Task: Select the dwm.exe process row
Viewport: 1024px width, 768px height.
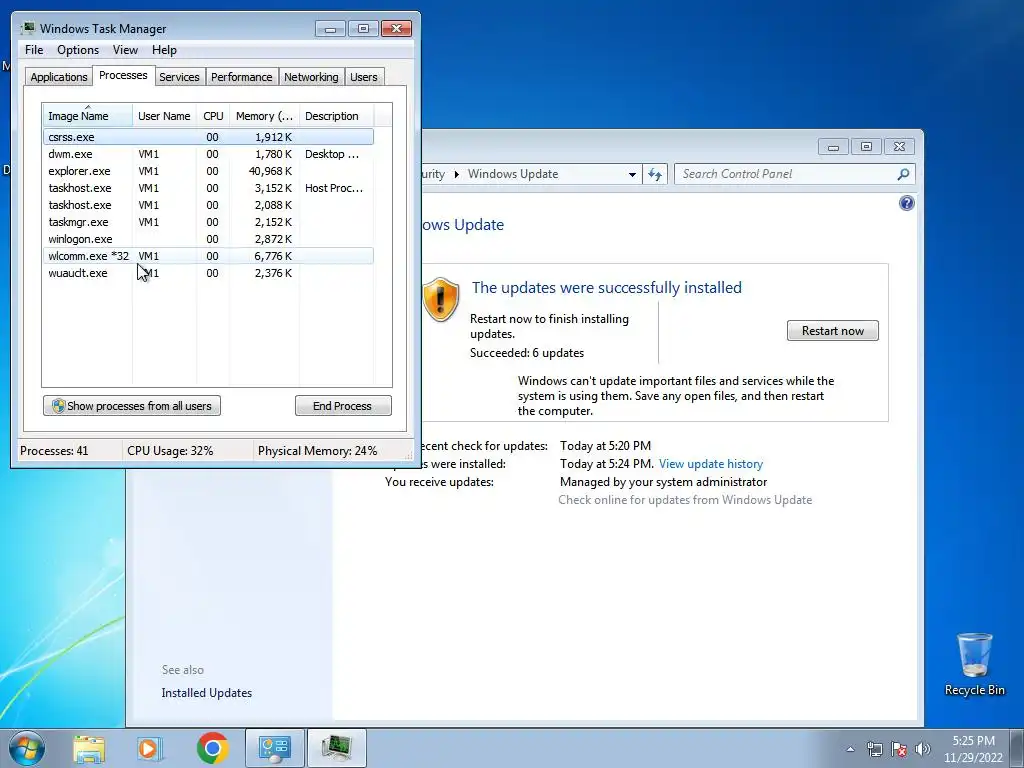Action: click(208, 154)
